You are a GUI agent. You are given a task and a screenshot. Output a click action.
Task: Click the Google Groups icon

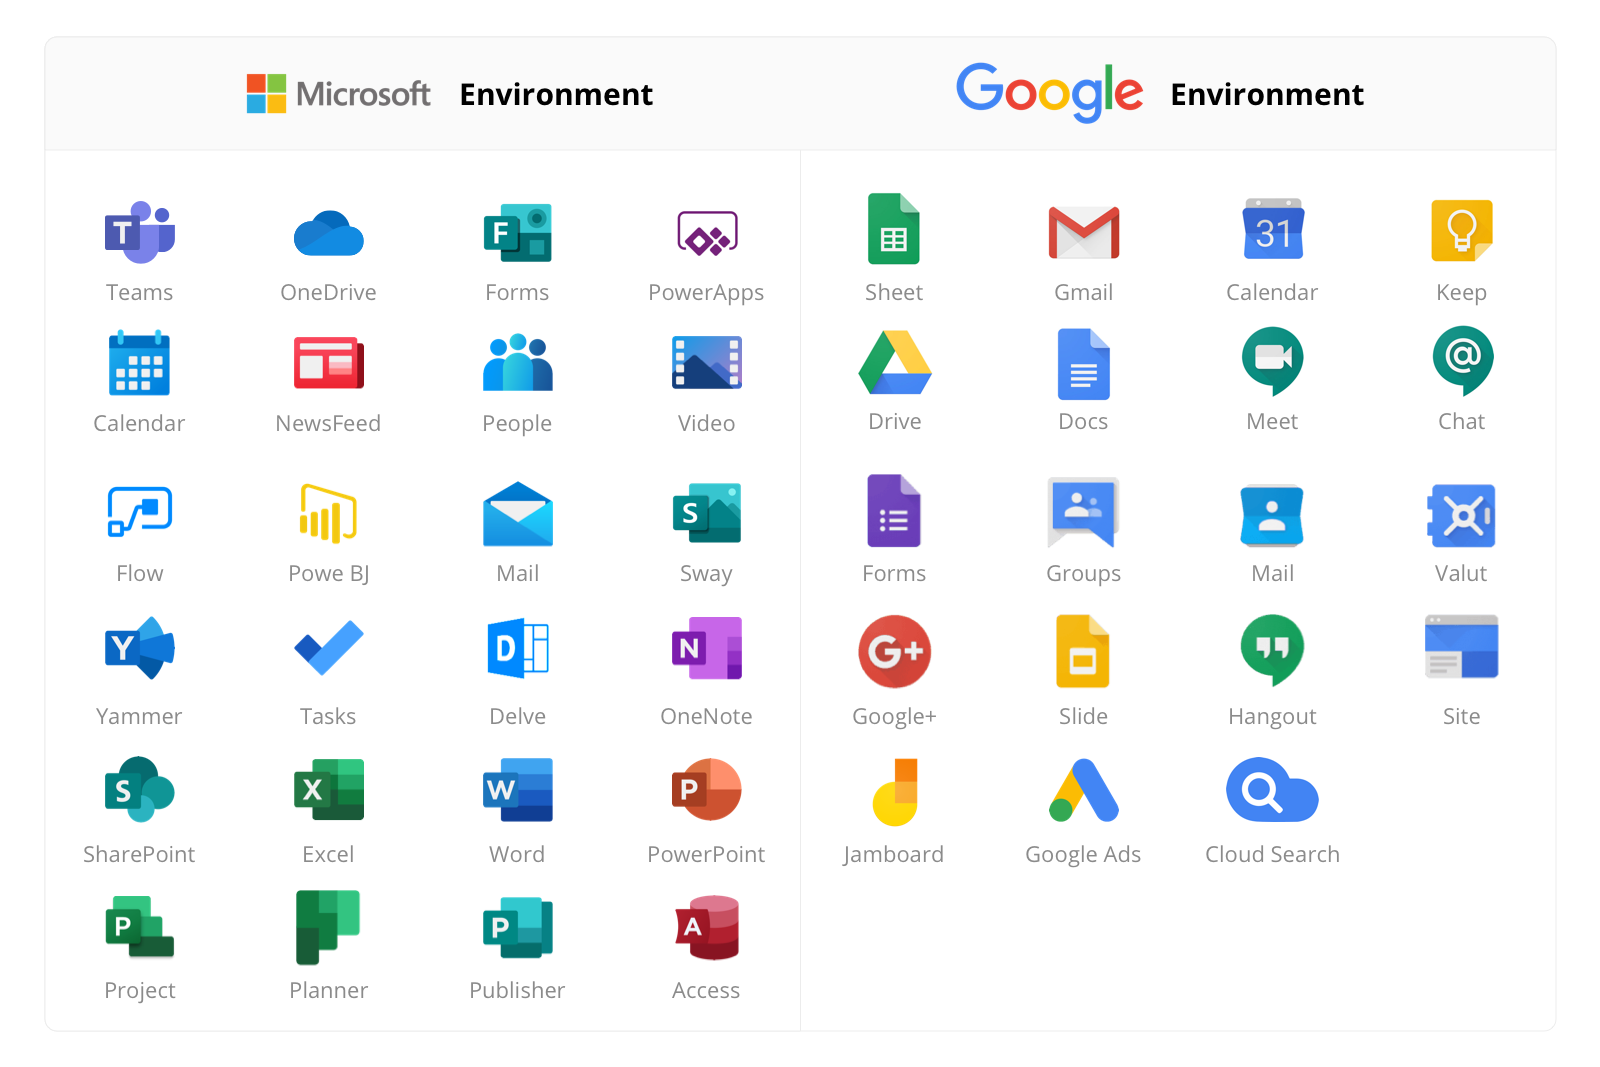click(1084, 513)
